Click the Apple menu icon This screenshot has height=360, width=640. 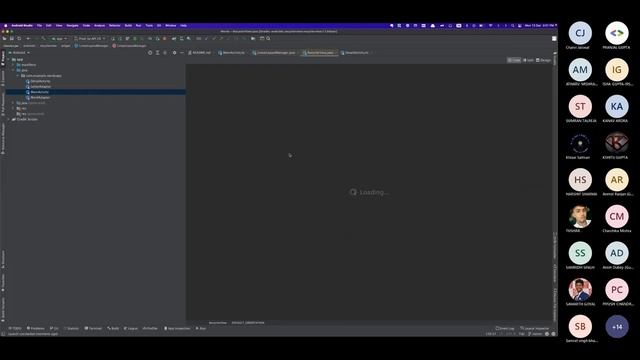click(6, 25)
